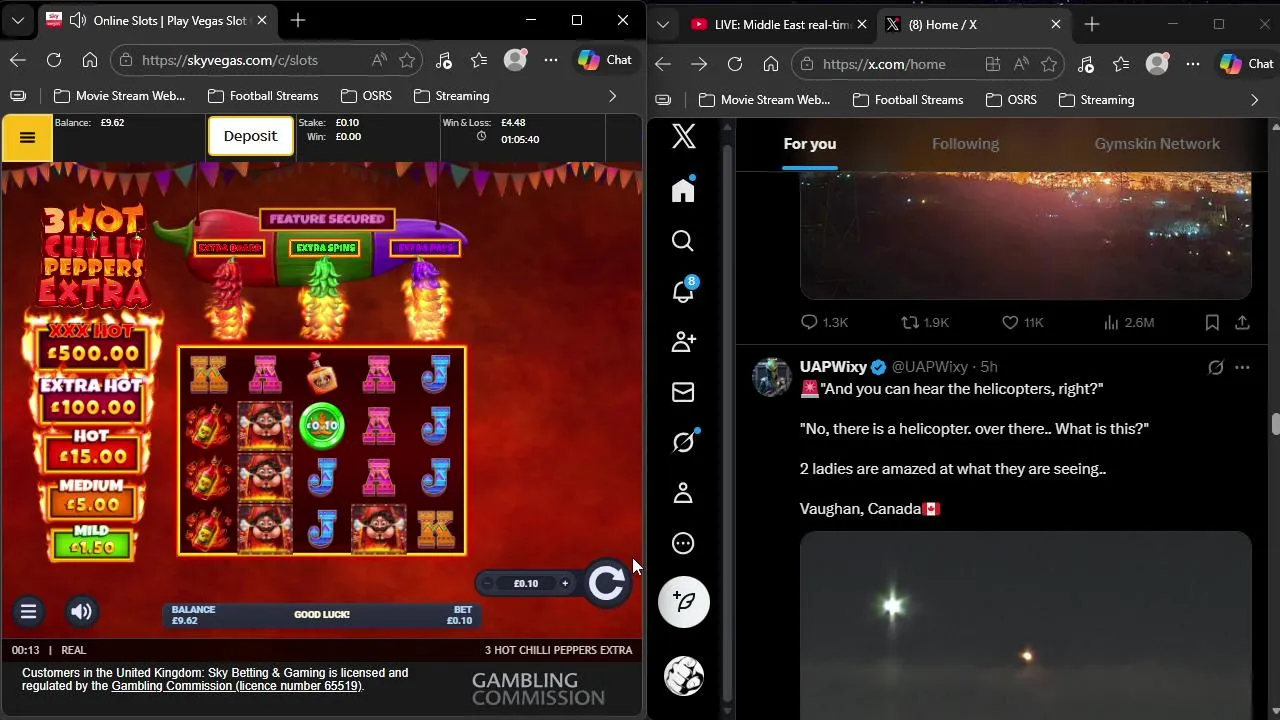This screenshot has width=1280, height=720.
Task: Open the tab actions dropdown in left browser
Action: click(x=18, y=20)
